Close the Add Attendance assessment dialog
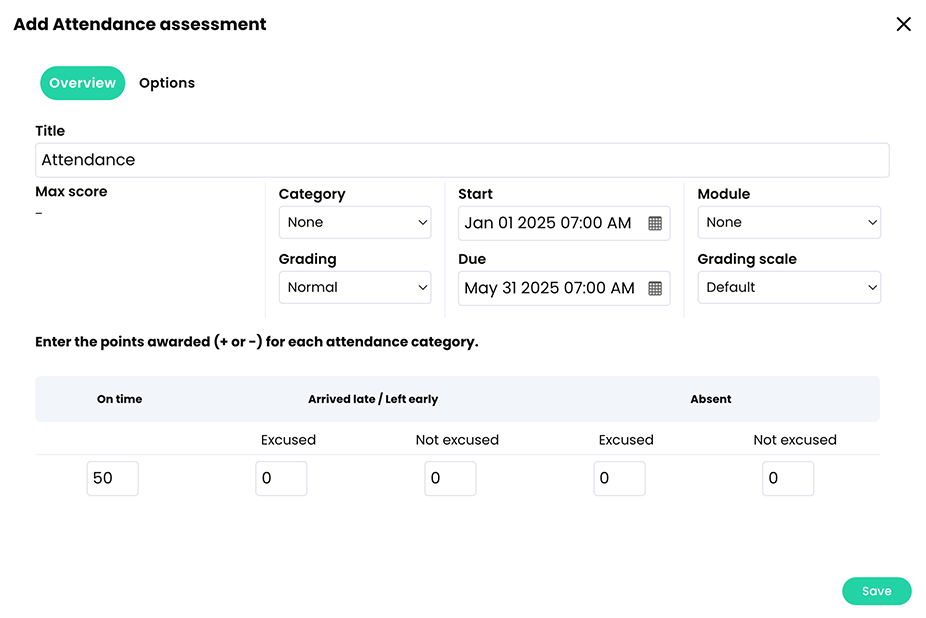Screen dimensions: 926x618 [x=903, y=24]
